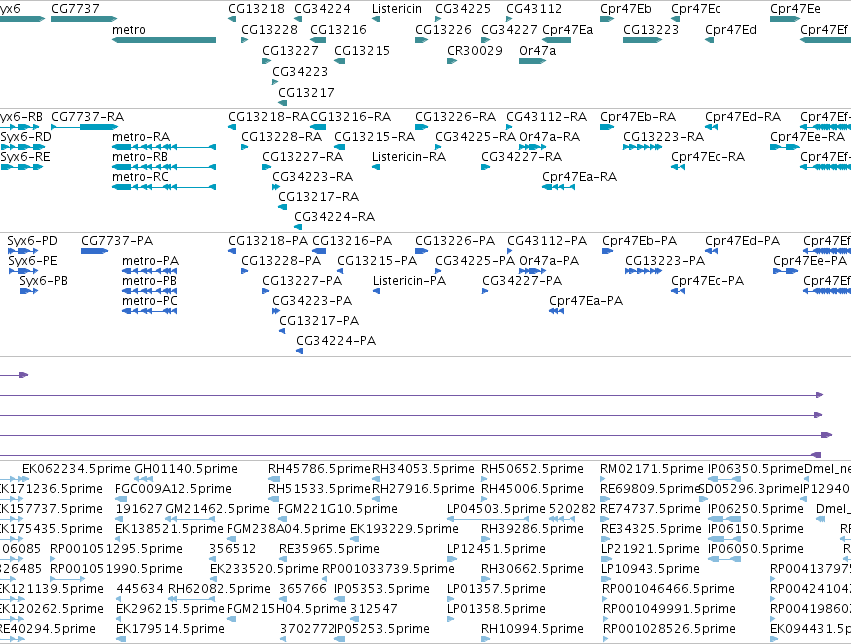Click the CG7737-PA protein label
This screenshot has width=851, height=644.
point(117,241)
